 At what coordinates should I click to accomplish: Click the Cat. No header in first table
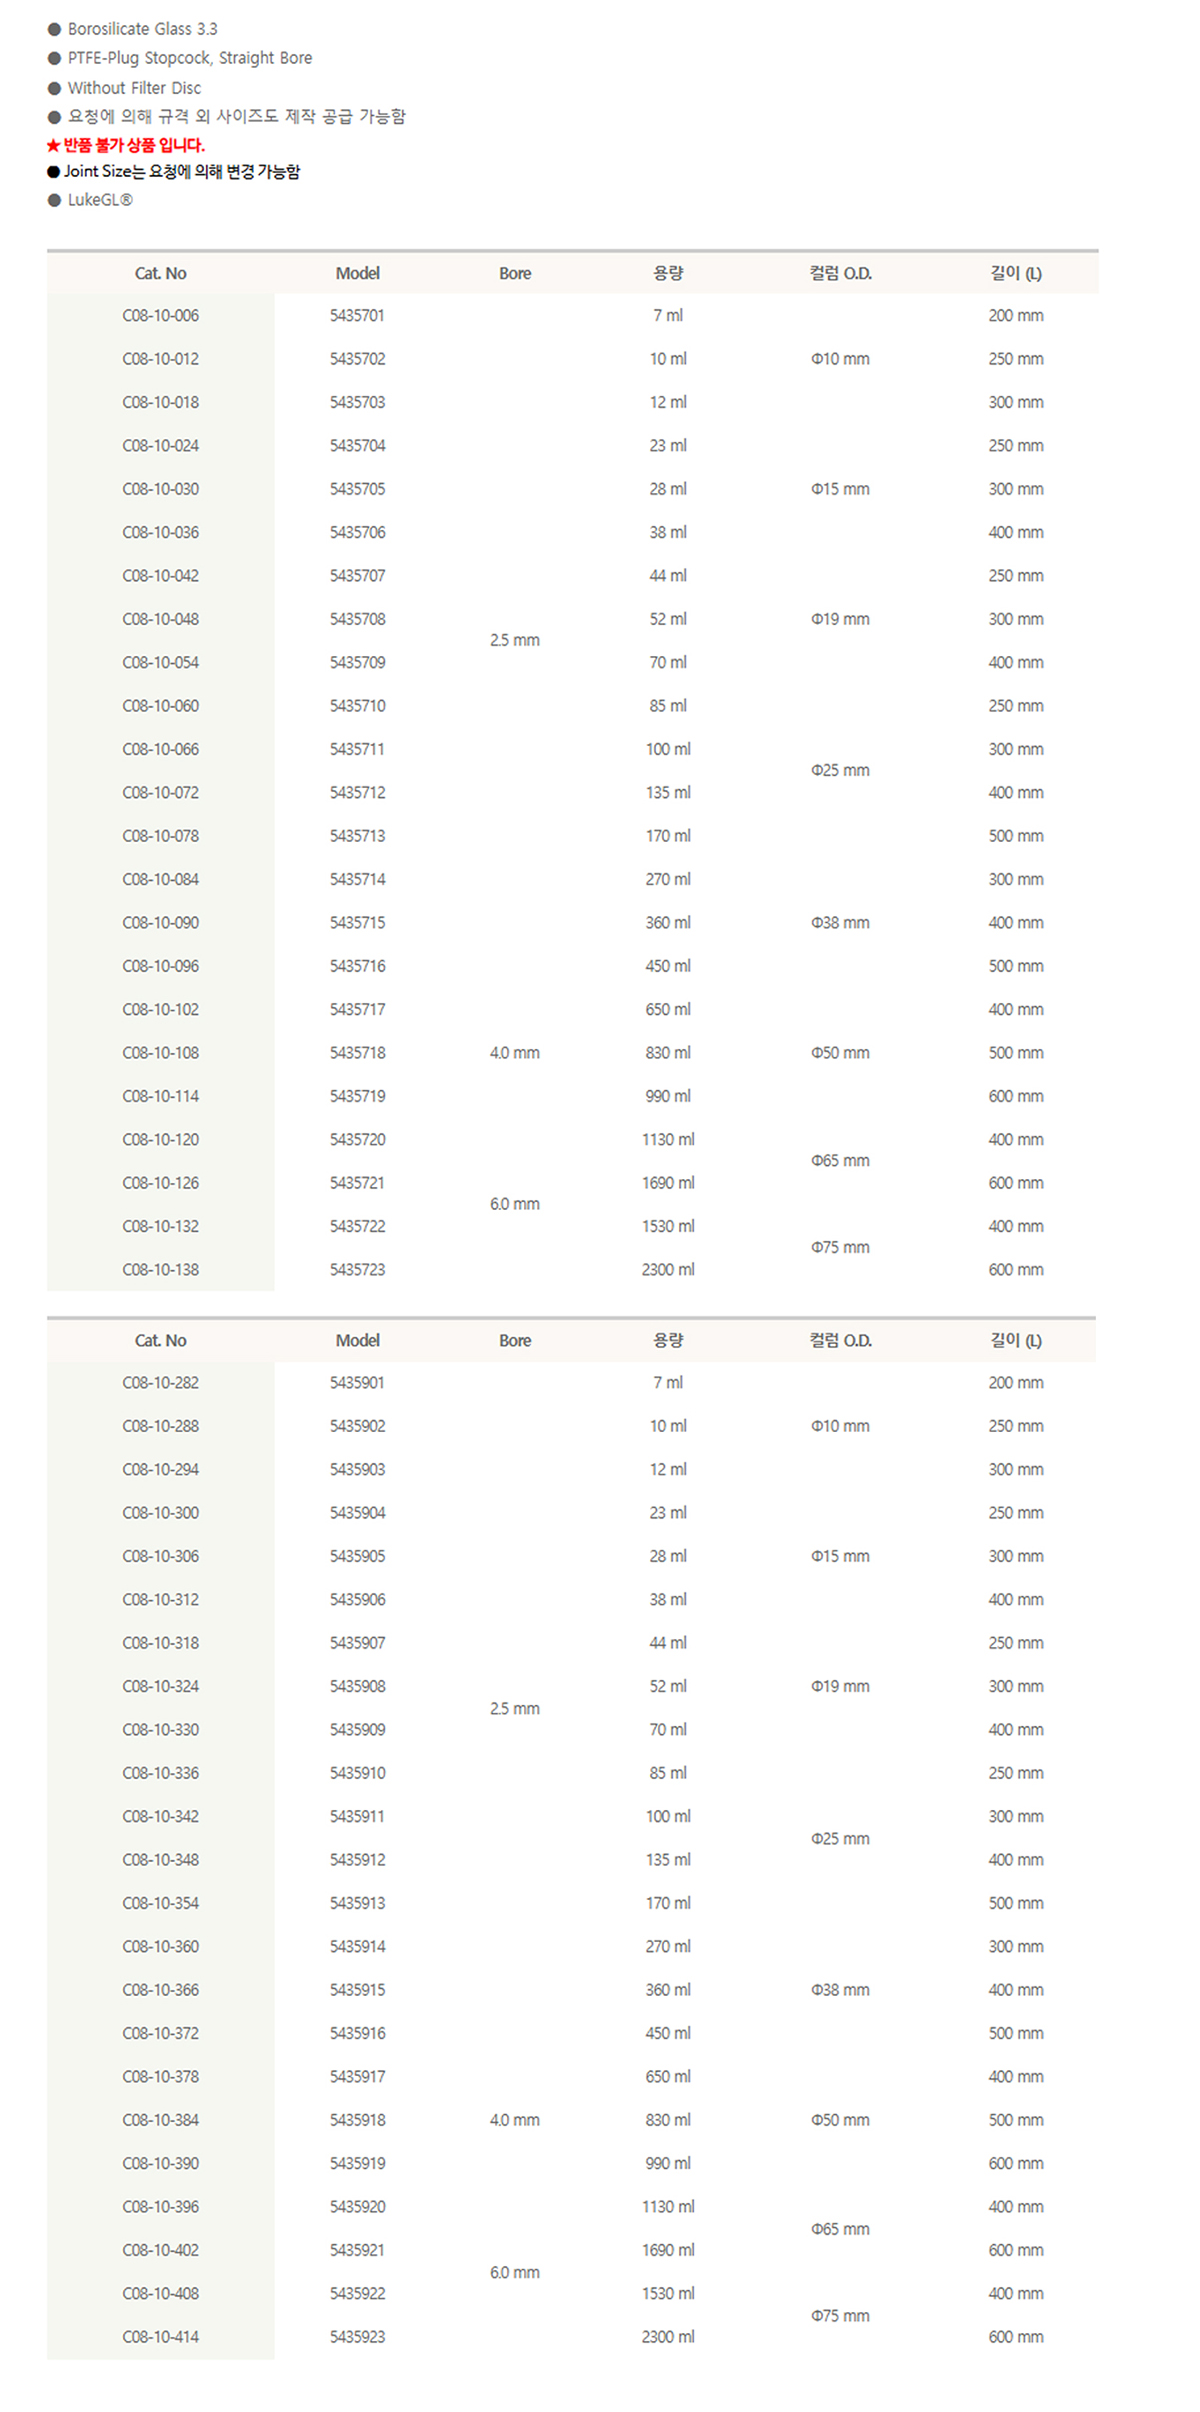coord(160,274)
